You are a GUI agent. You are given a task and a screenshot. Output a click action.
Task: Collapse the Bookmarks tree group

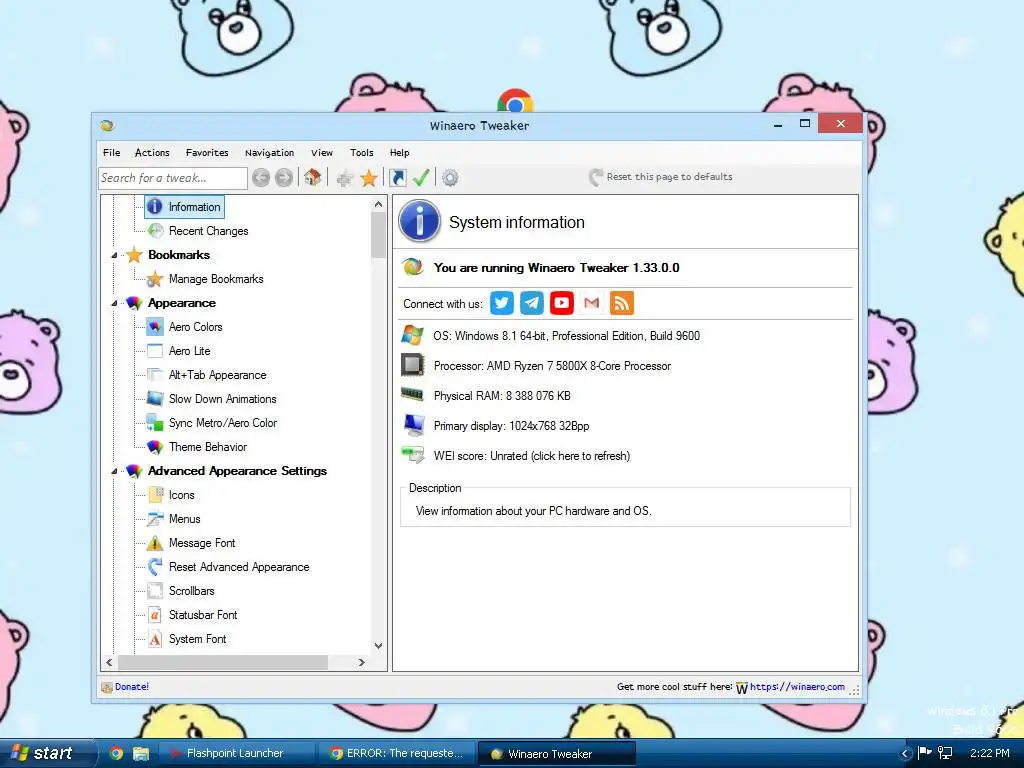[x=114, y=255]
